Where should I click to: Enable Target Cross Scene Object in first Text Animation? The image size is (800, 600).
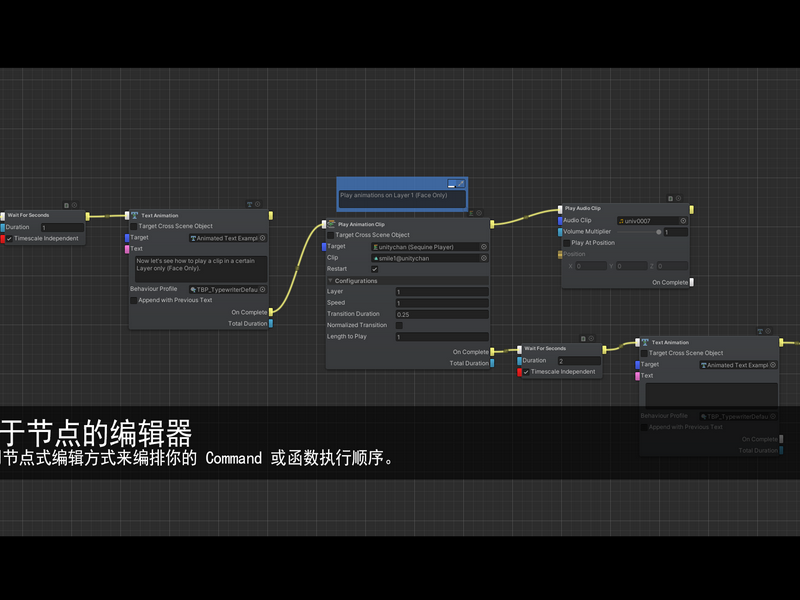(134, 226)
